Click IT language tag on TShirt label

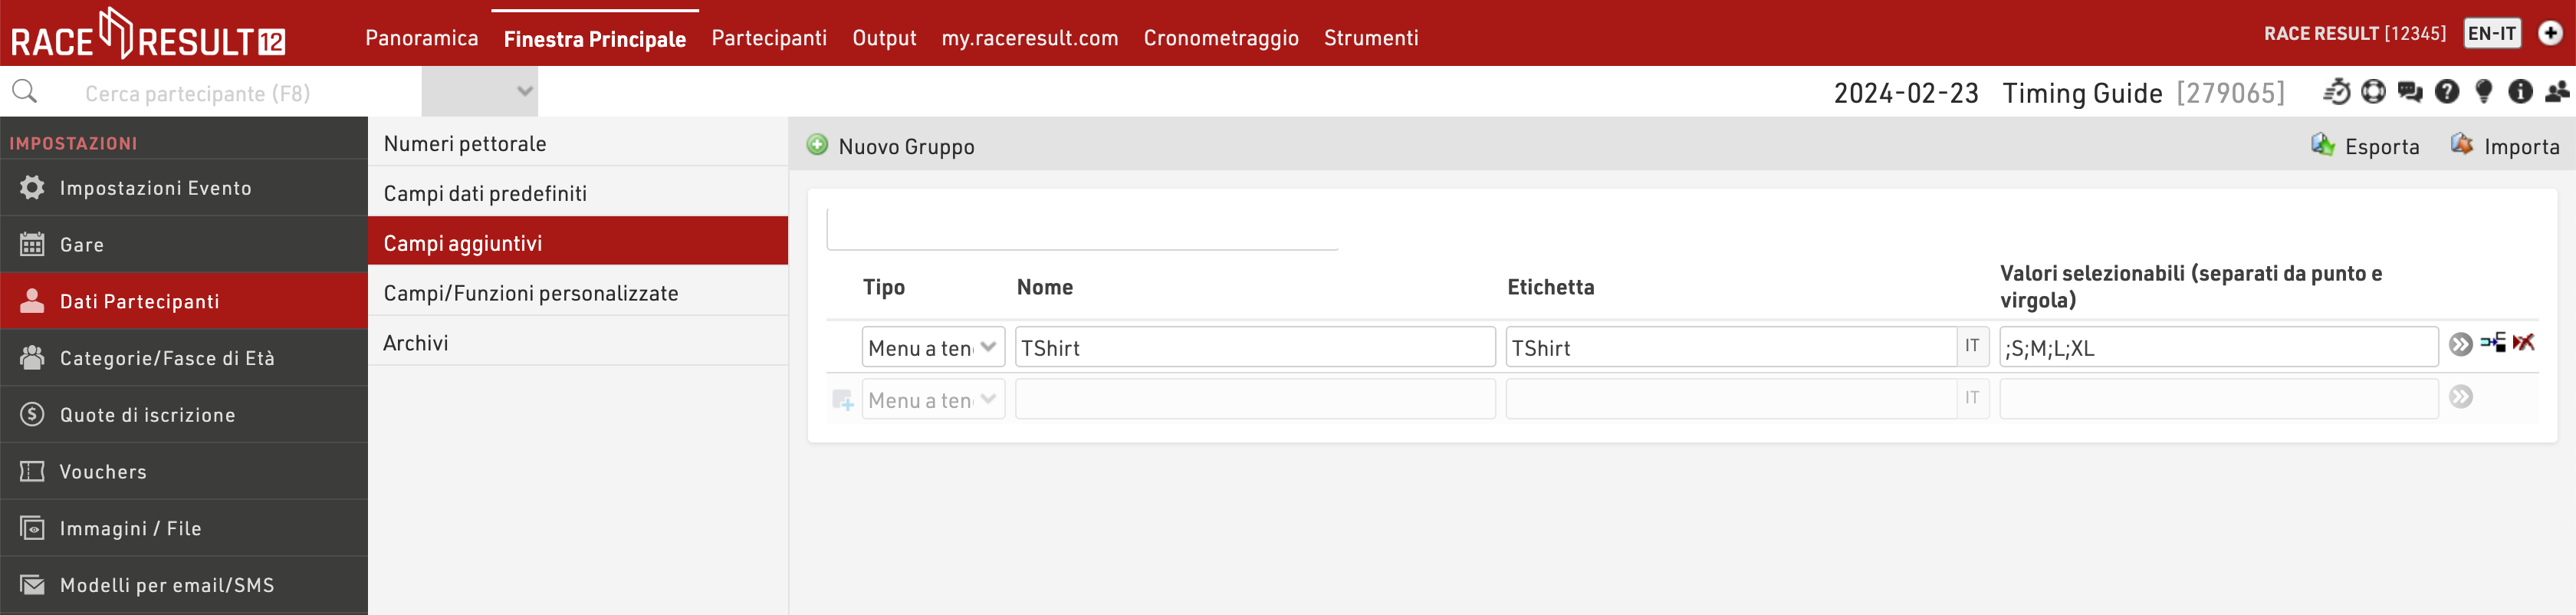[x=1971, y=346]
